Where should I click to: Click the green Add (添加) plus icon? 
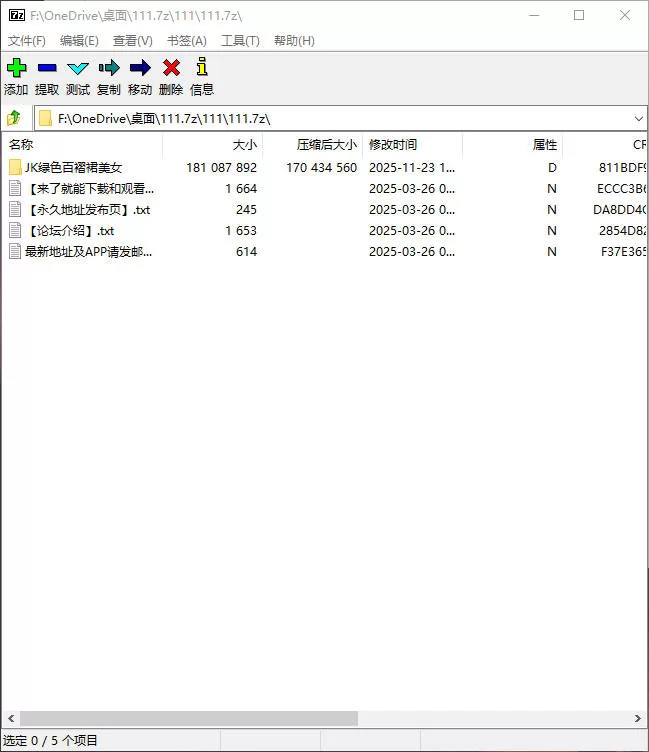pyautogui.click(x=16, y=68)
